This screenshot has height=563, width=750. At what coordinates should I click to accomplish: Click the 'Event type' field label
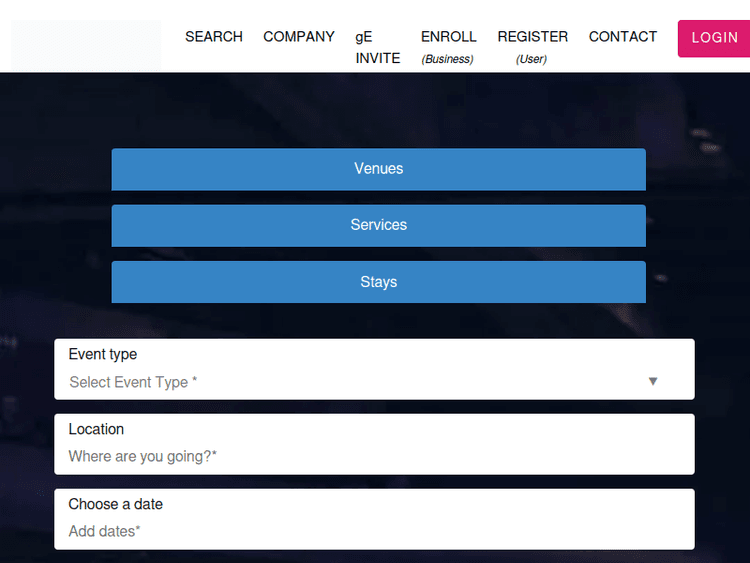tap(102, 354)
